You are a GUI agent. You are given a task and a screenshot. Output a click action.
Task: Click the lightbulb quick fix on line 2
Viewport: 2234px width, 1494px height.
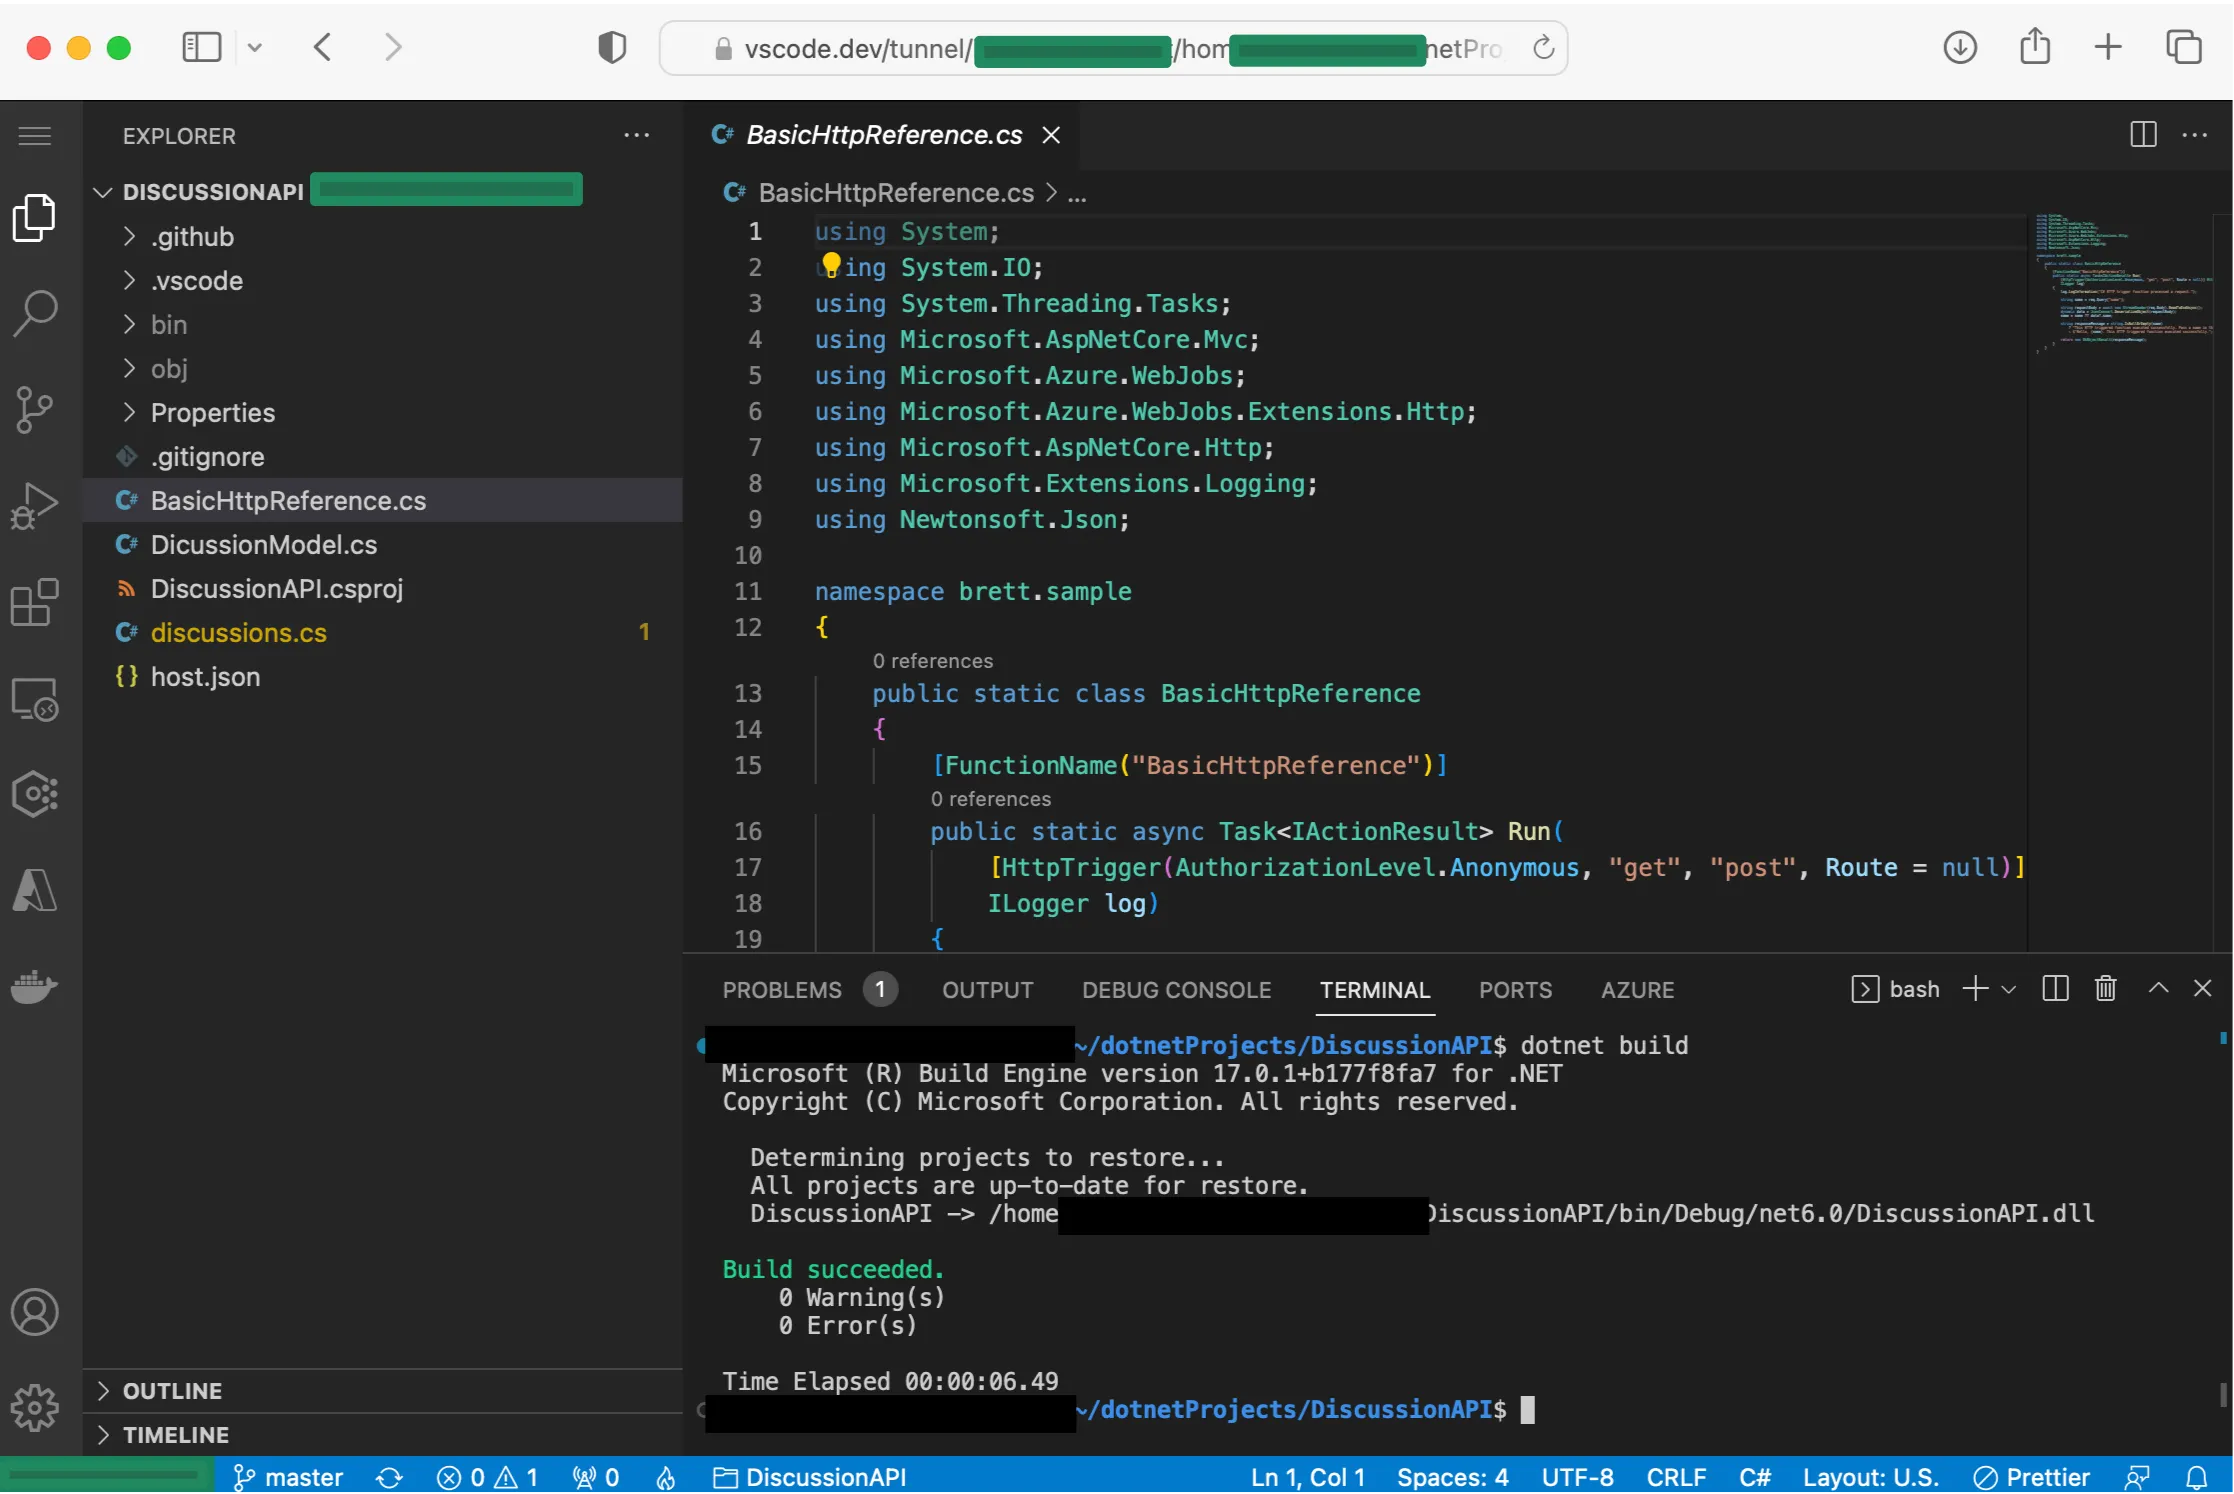[831, 264]
